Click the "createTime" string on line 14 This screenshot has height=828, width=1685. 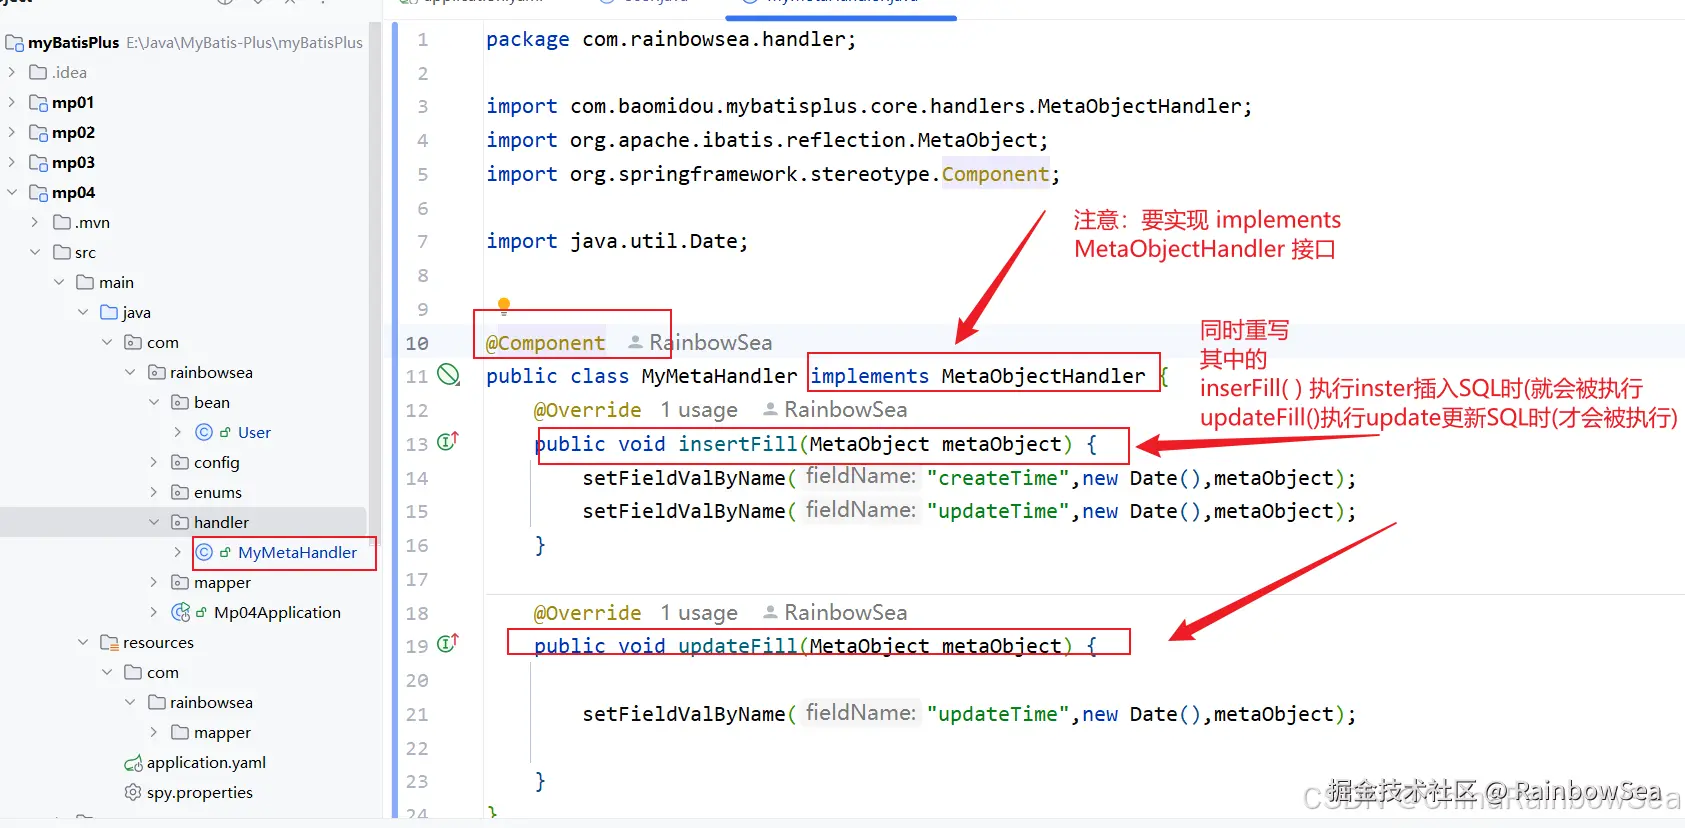click(998, 478)
